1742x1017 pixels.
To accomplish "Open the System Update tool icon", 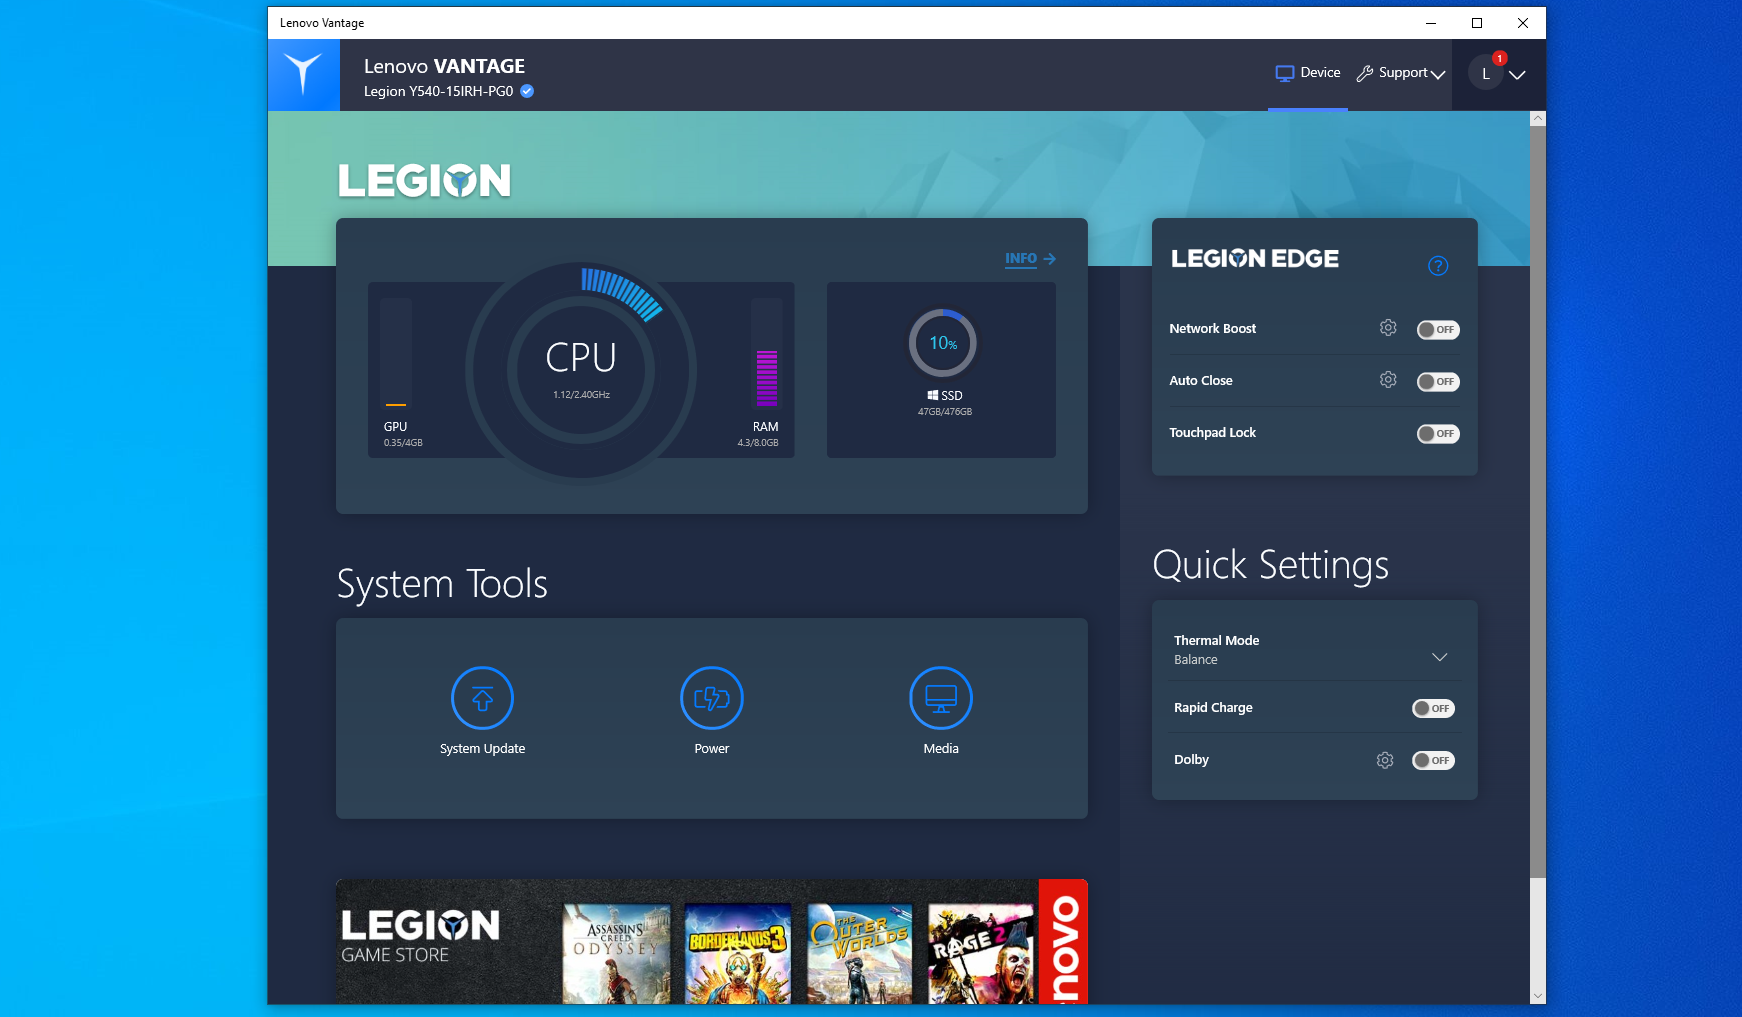I will (482, 698).
